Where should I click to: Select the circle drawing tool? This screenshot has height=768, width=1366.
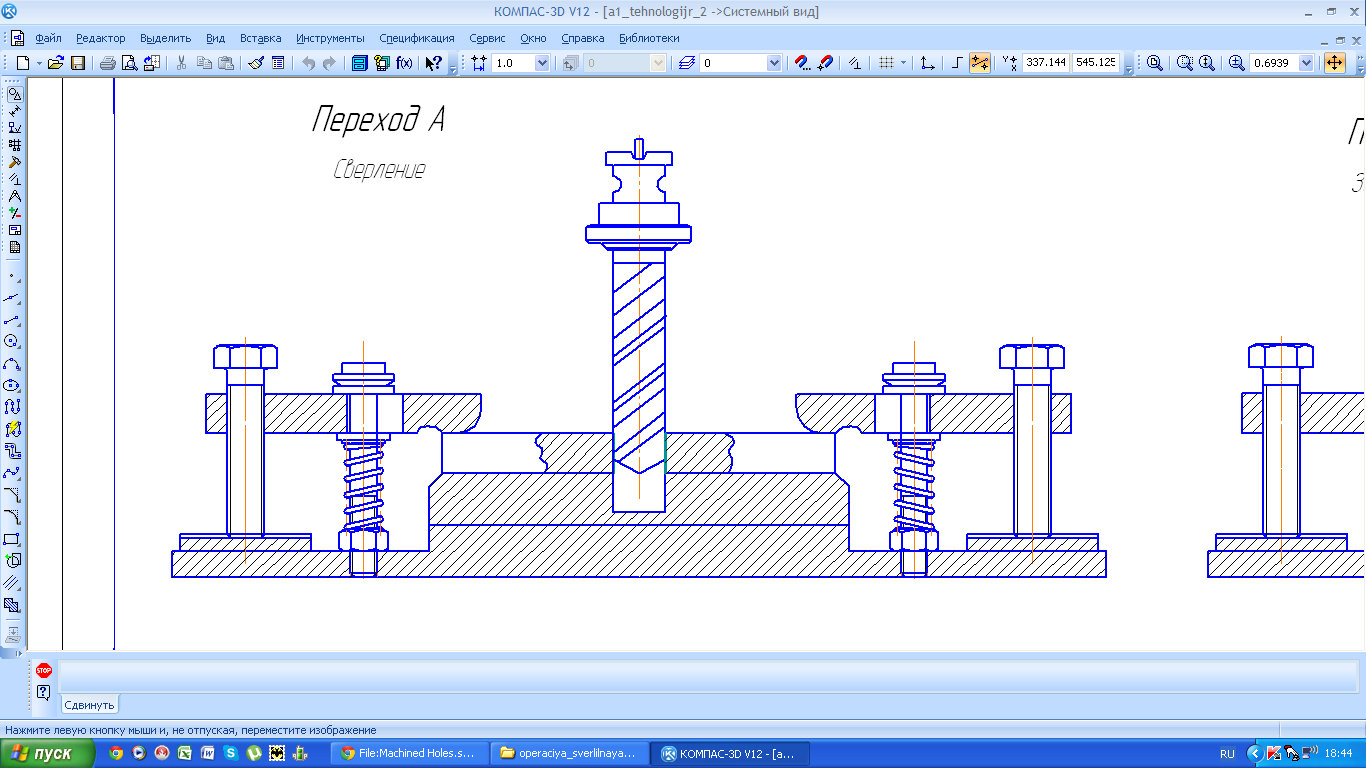[13, 341]
